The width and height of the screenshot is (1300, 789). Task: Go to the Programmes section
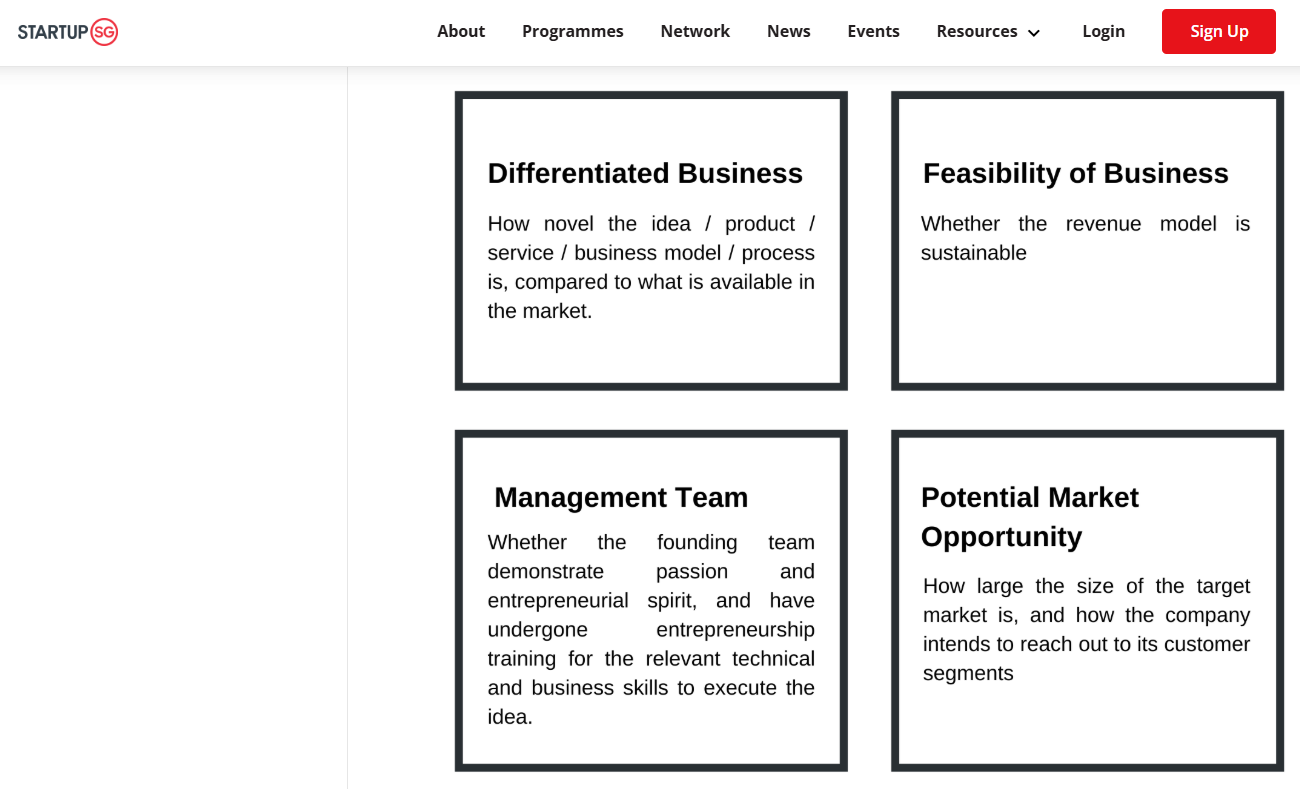[x=572, y=32]
